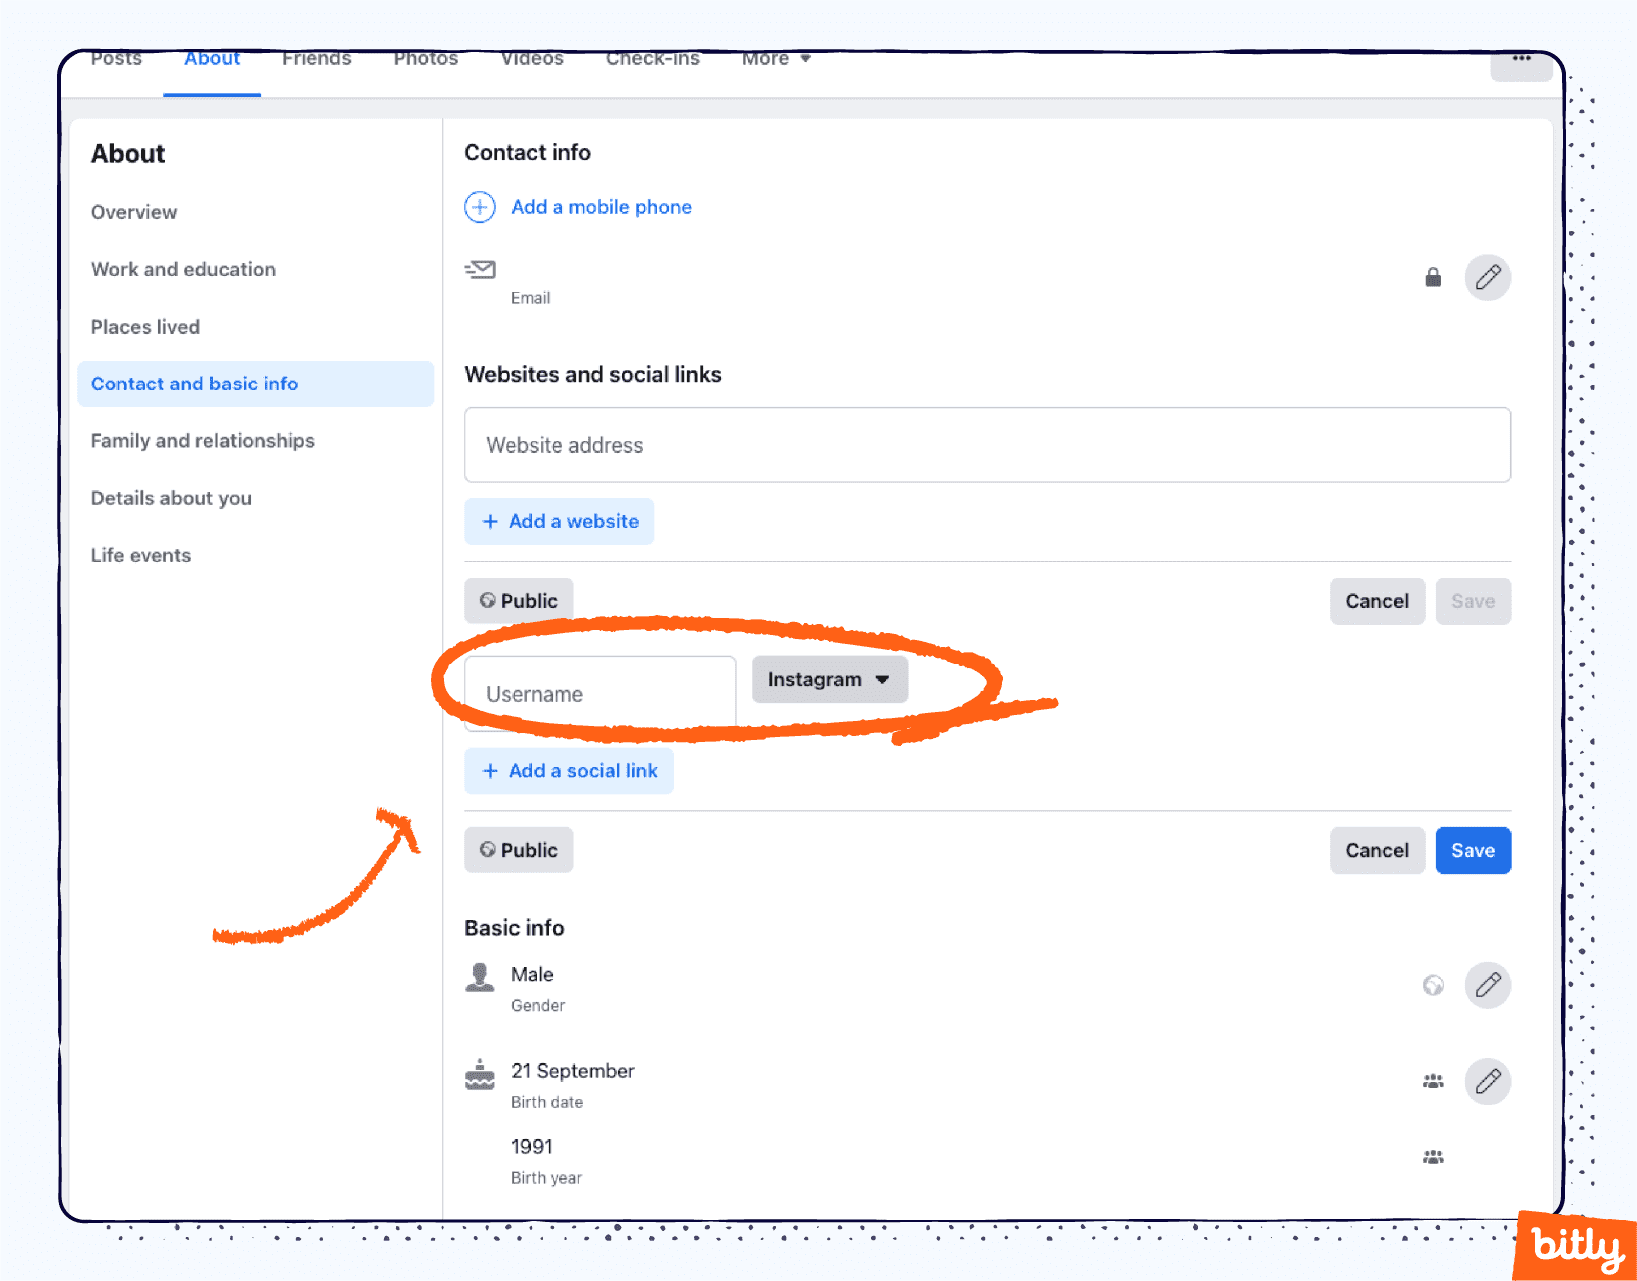
Task: Click into the Username input field
Action: [x=600, y=694]
